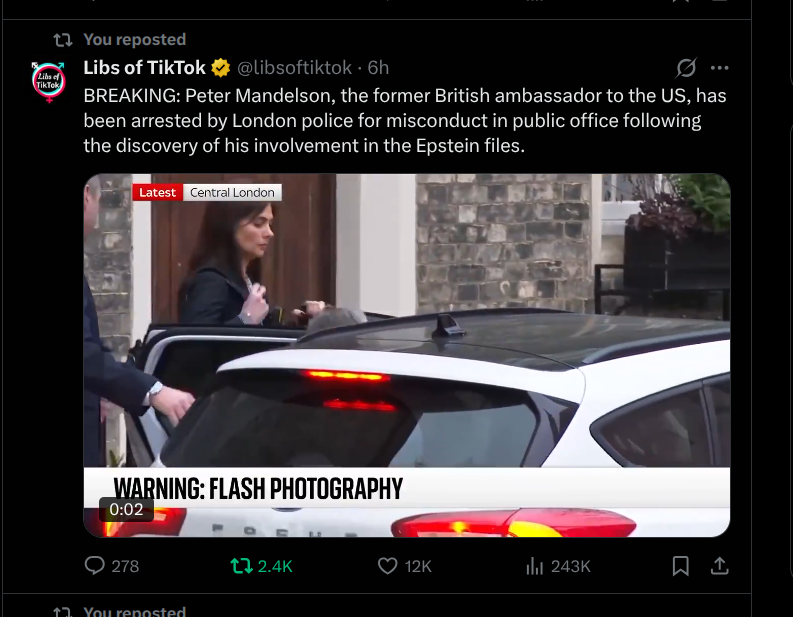Bookmark the Libs of TikTok post
The image size is (793, 617).
click(x=680, y=566)
